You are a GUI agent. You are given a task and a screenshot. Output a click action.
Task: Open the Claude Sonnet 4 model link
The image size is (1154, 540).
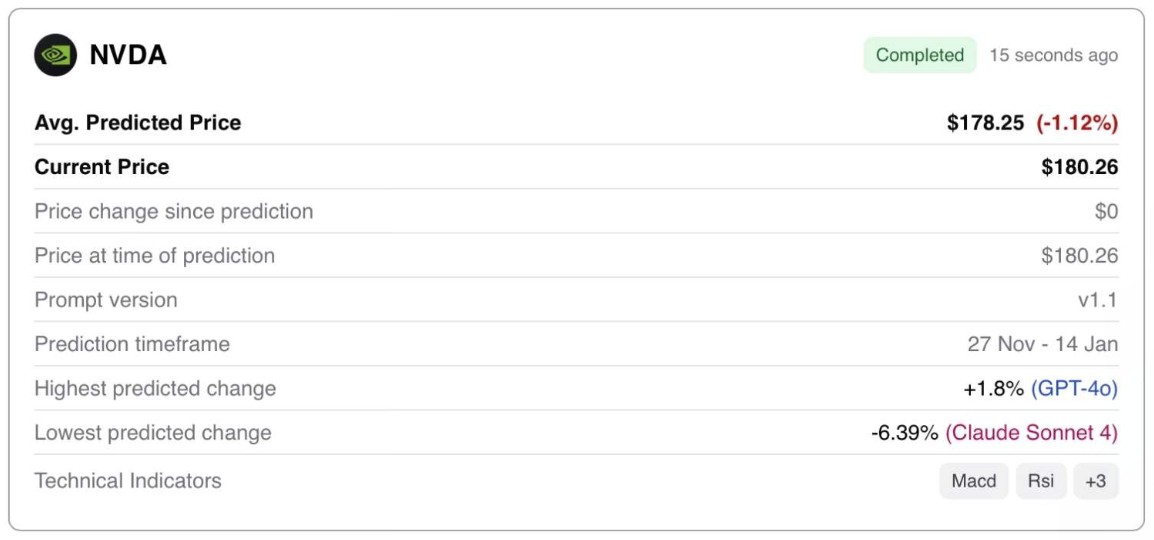point(1031,432)
